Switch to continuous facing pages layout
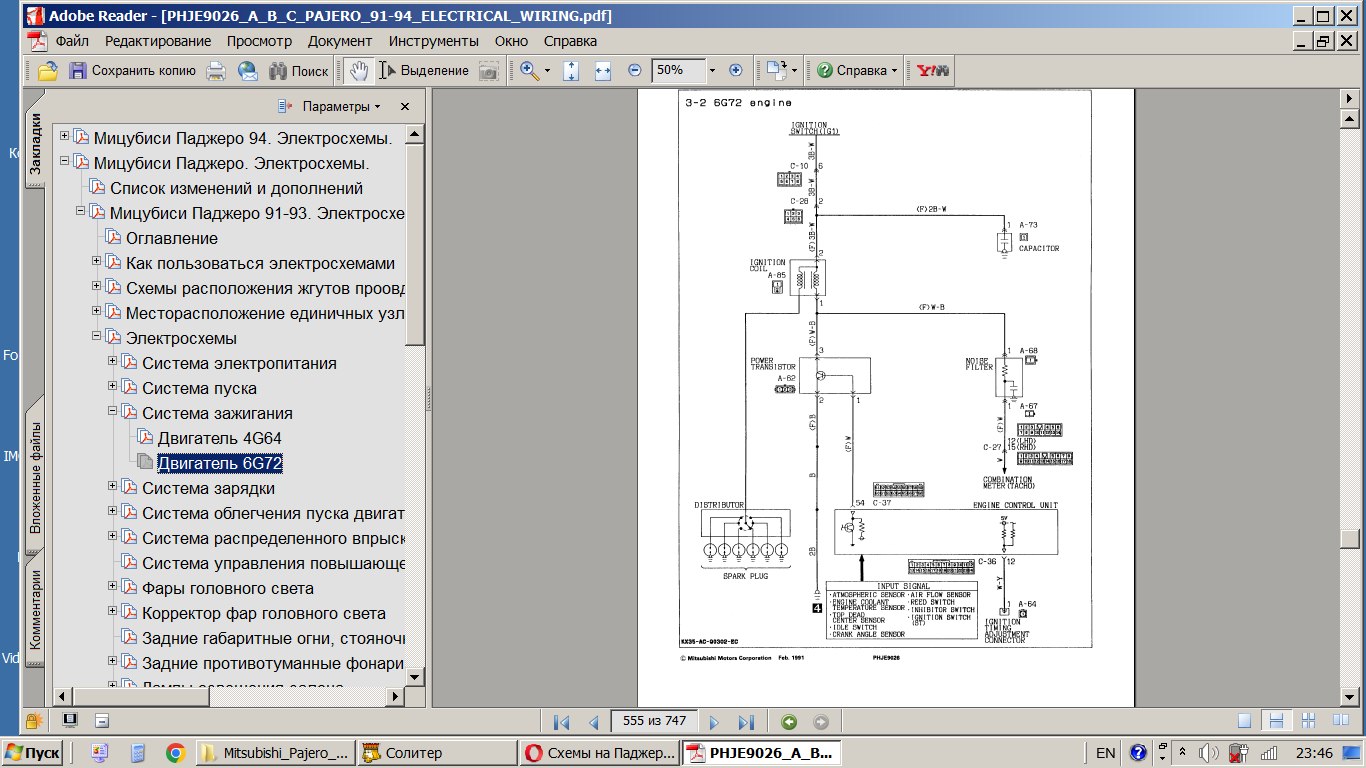Screen dimensions: 1366x768 pos(1306,721)
